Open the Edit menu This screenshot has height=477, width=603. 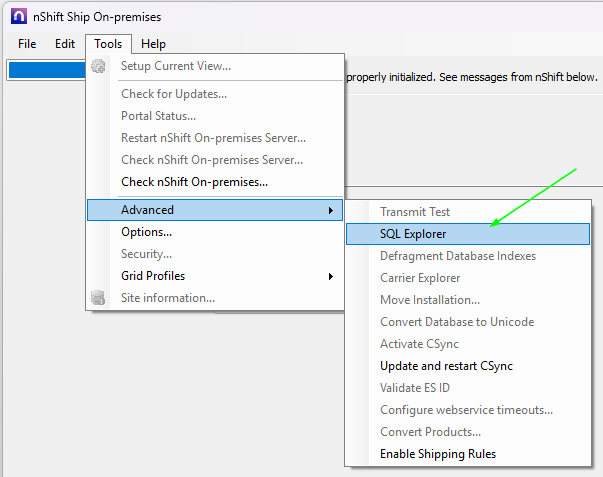click(65, 44)
